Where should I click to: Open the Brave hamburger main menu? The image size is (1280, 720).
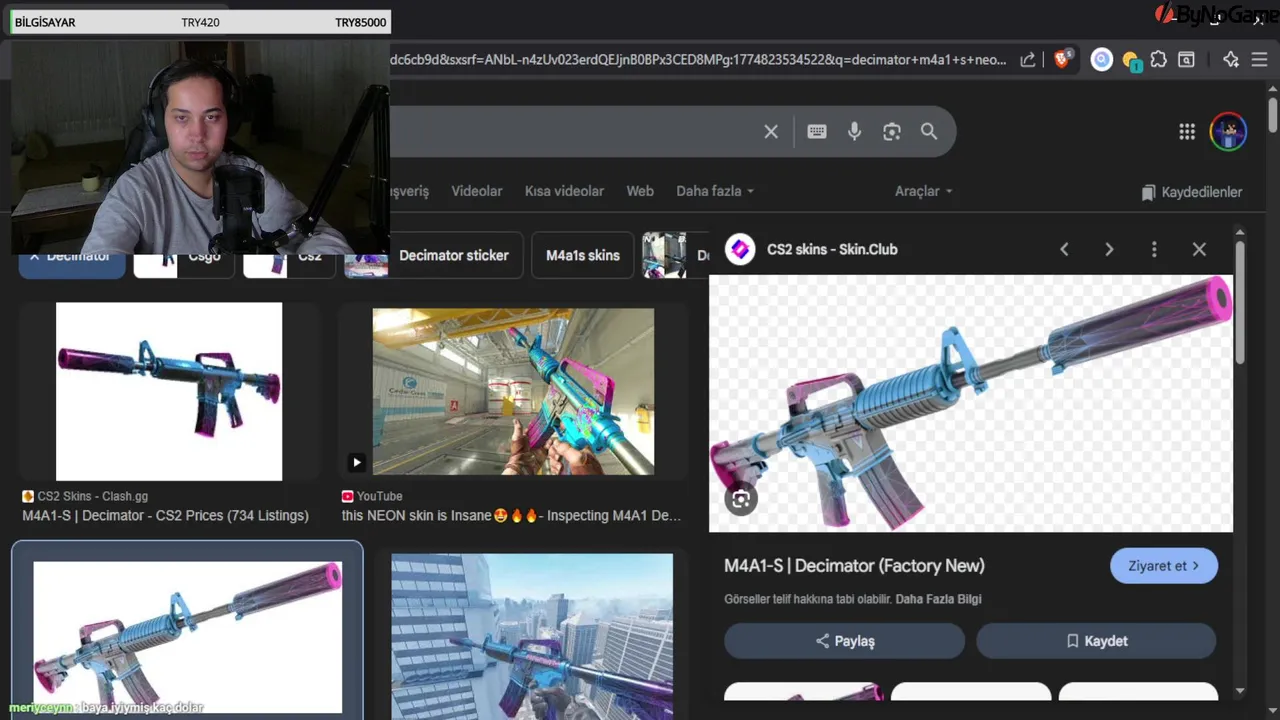pos(1259,60)
